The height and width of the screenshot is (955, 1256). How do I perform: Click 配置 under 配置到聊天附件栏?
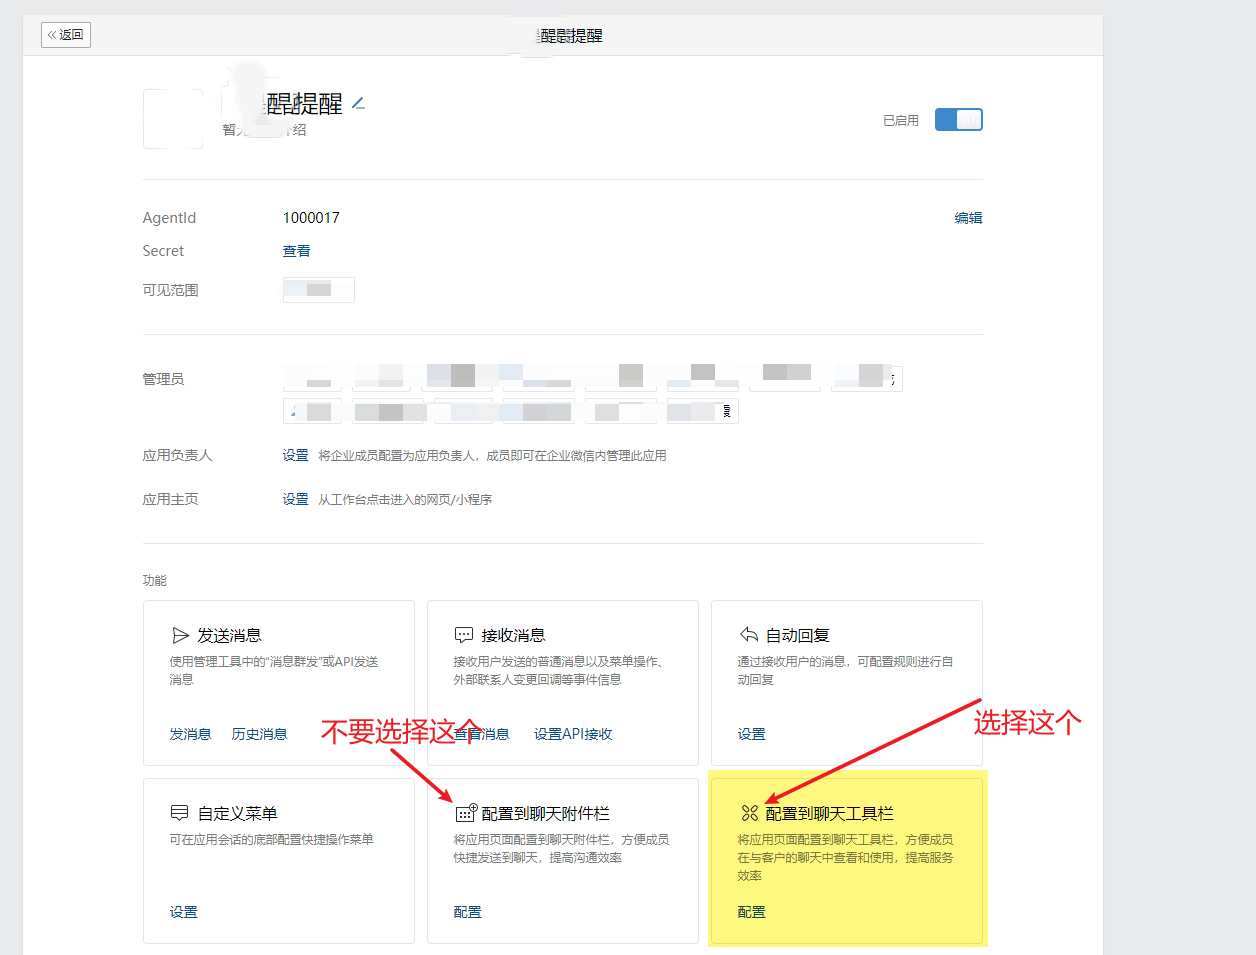(x=467, y=912)
